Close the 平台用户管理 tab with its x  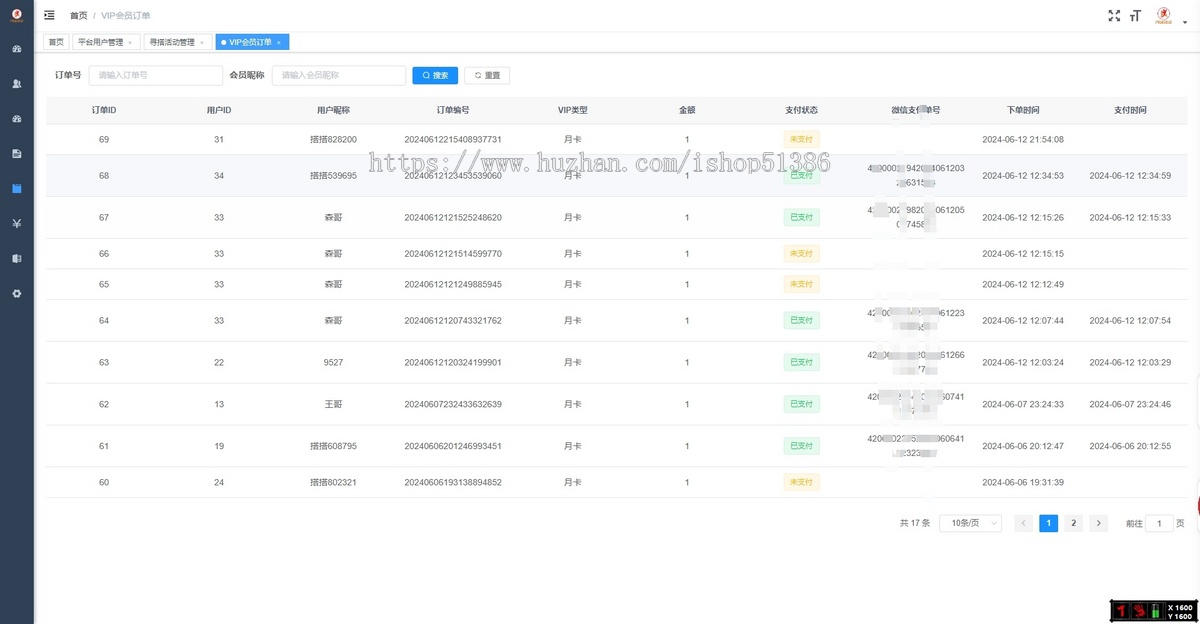pyautogui.click(x=129, y=42)
